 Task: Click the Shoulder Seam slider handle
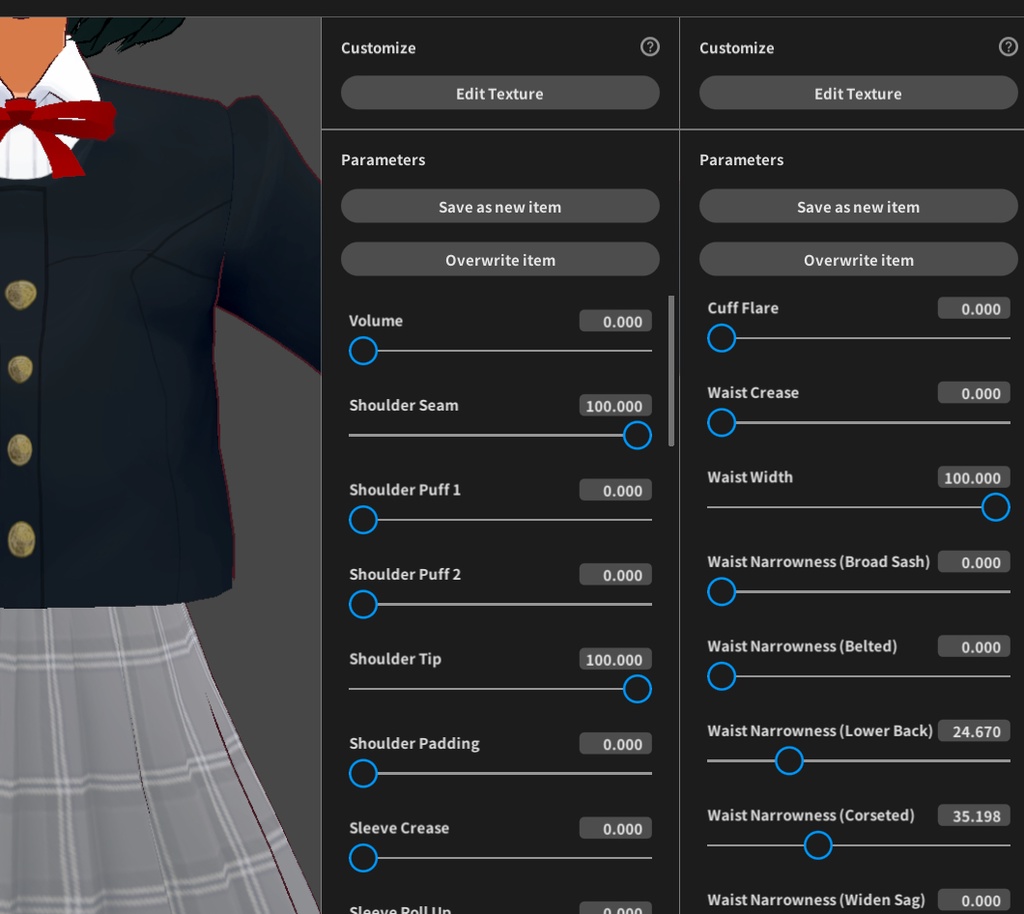[x=637, y=436]
